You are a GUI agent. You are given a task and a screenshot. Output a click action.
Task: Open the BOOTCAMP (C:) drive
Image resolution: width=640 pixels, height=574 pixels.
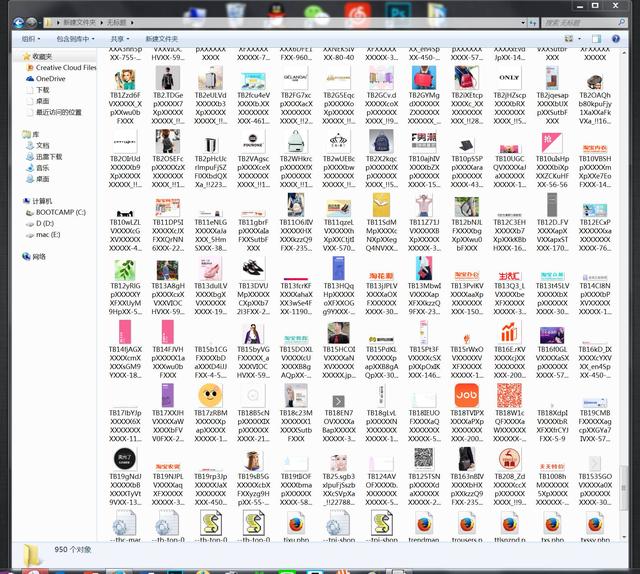60,212
